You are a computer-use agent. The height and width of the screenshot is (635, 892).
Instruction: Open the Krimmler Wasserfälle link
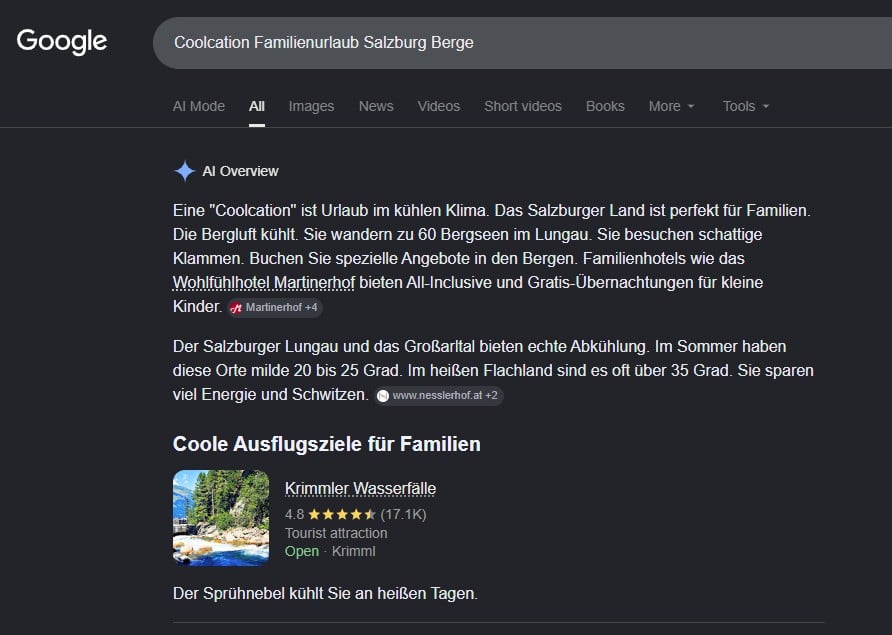(360, 489)
